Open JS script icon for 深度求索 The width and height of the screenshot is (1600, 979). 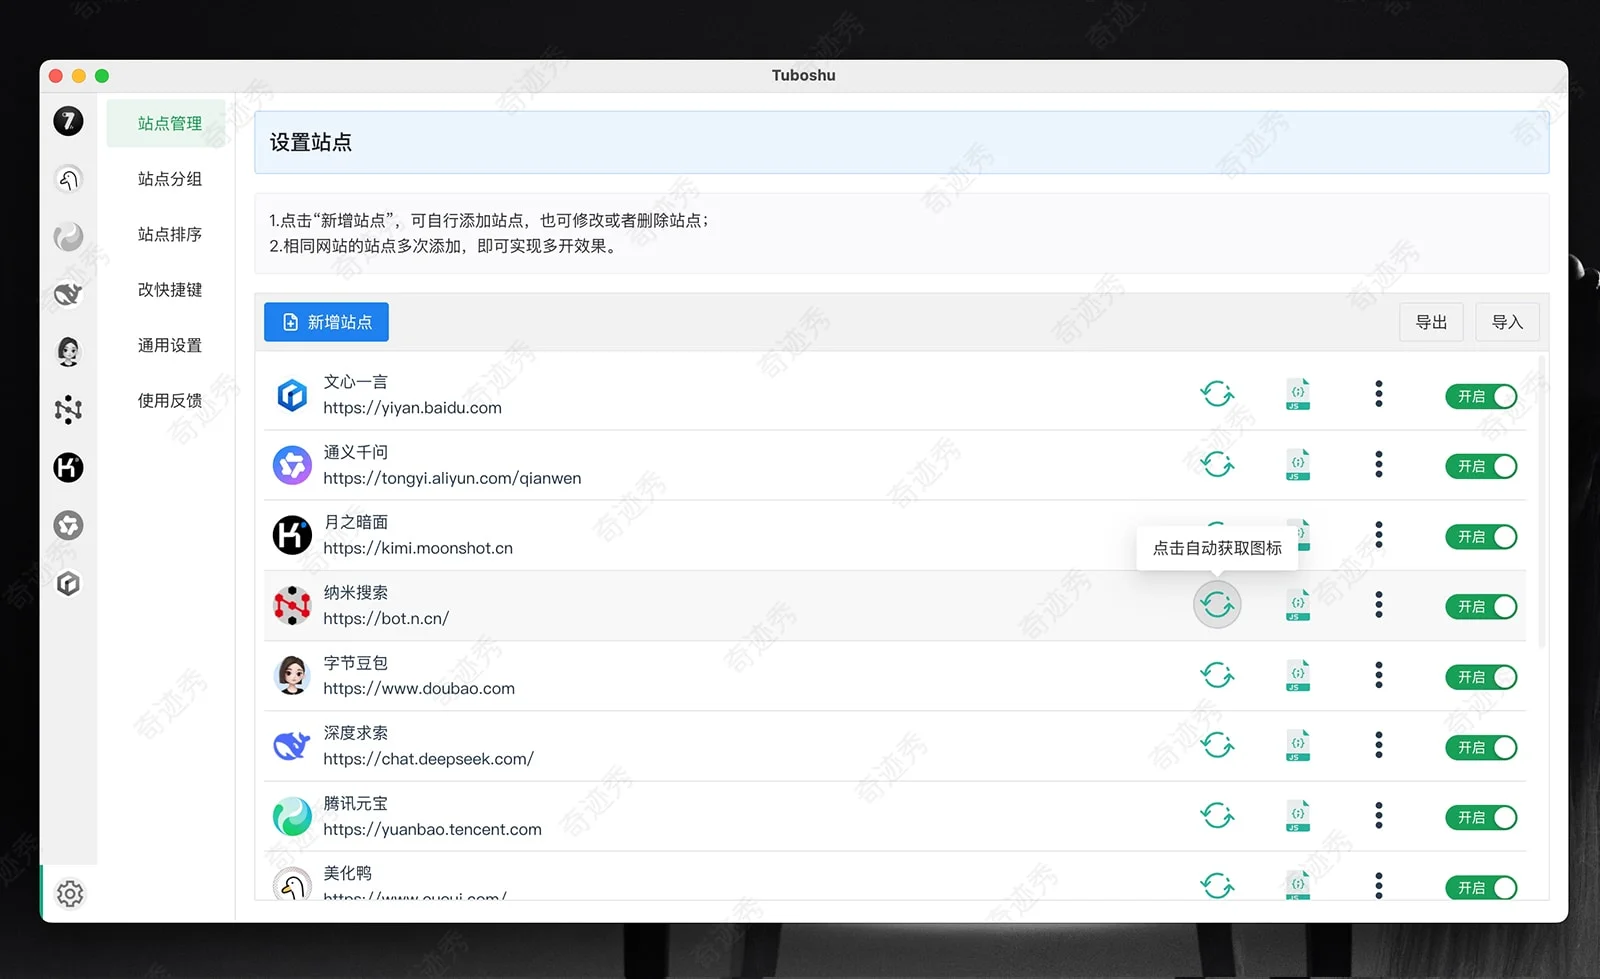coord(1297,746)
